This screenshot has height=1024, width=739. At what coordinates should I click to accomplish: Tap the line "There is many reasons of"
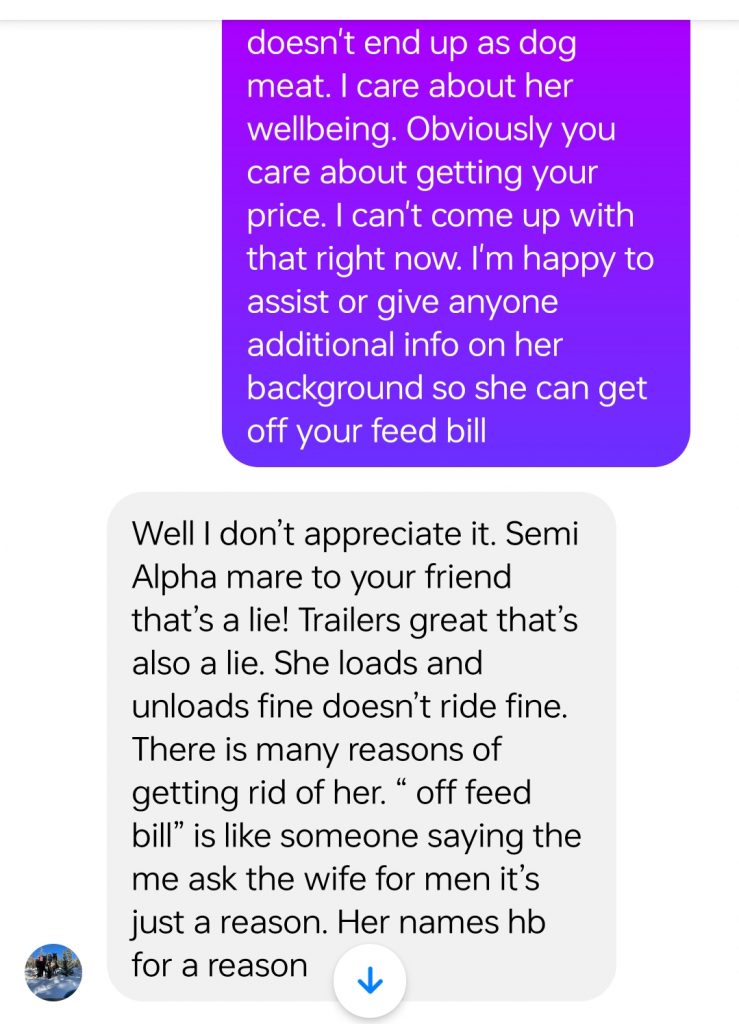point(317,750)
